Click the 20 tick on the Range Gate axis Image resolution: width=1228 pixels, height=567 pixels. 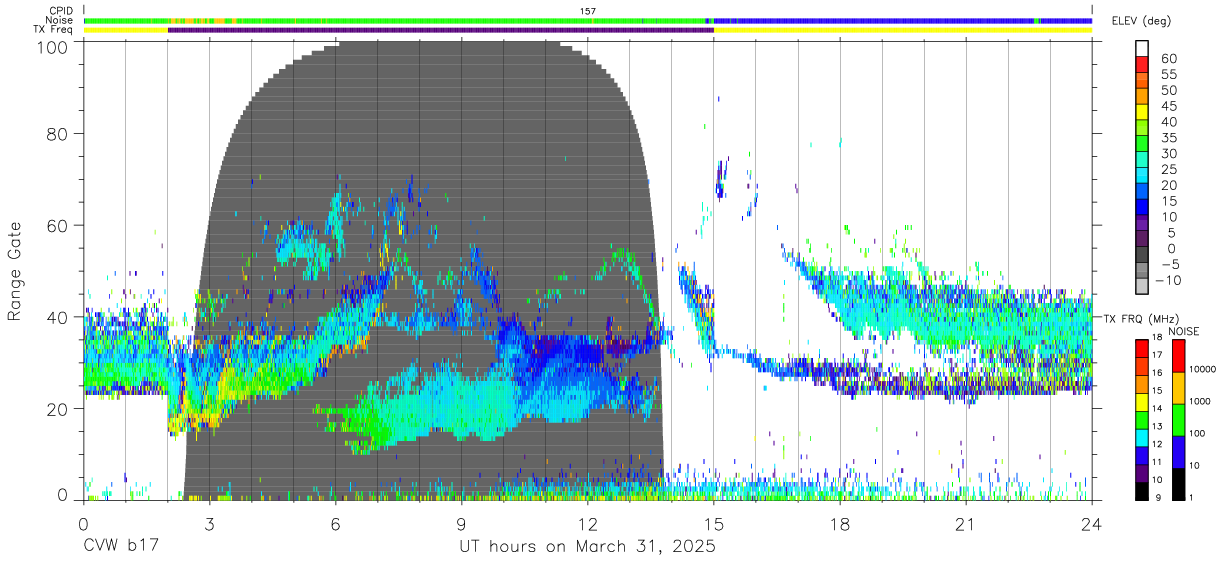coord(57,409)
